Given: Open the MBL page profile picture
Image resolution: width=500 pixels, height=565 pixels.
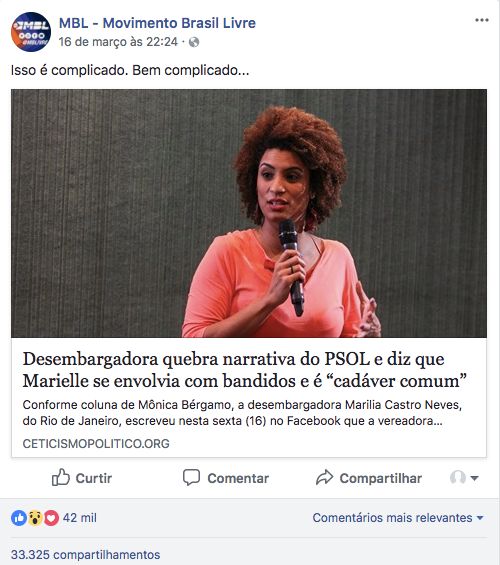Looking at the screenshot, I should coord(31,32).
